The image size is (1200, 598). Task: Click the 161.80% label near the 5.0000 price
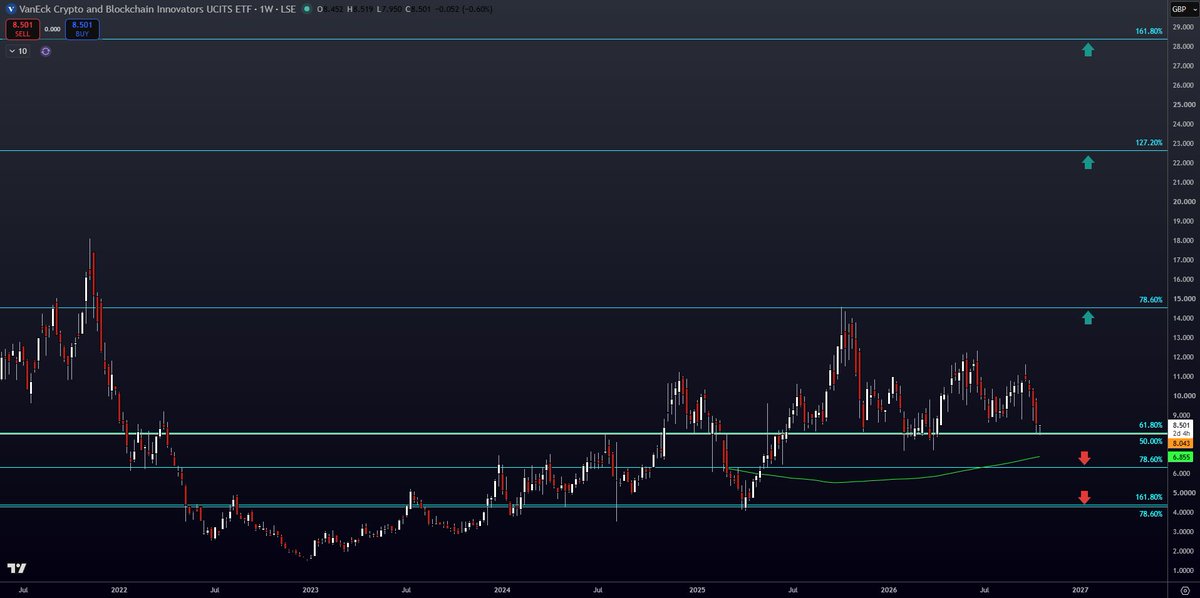click(x=1149, y=497)
